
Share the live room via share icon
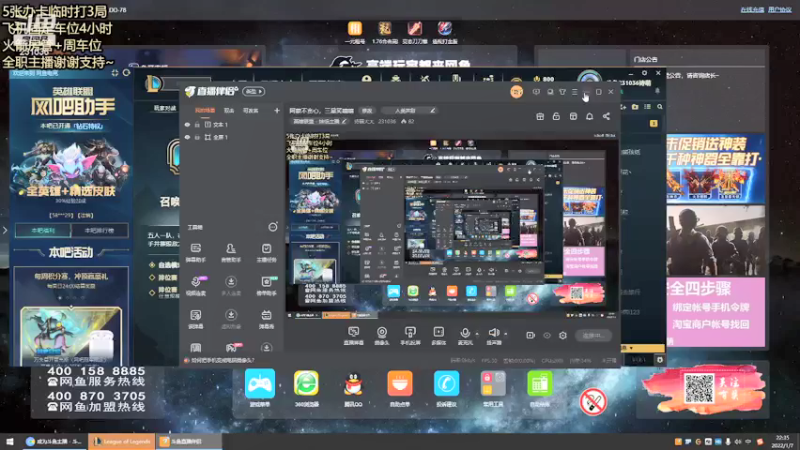tap(606, 116)
